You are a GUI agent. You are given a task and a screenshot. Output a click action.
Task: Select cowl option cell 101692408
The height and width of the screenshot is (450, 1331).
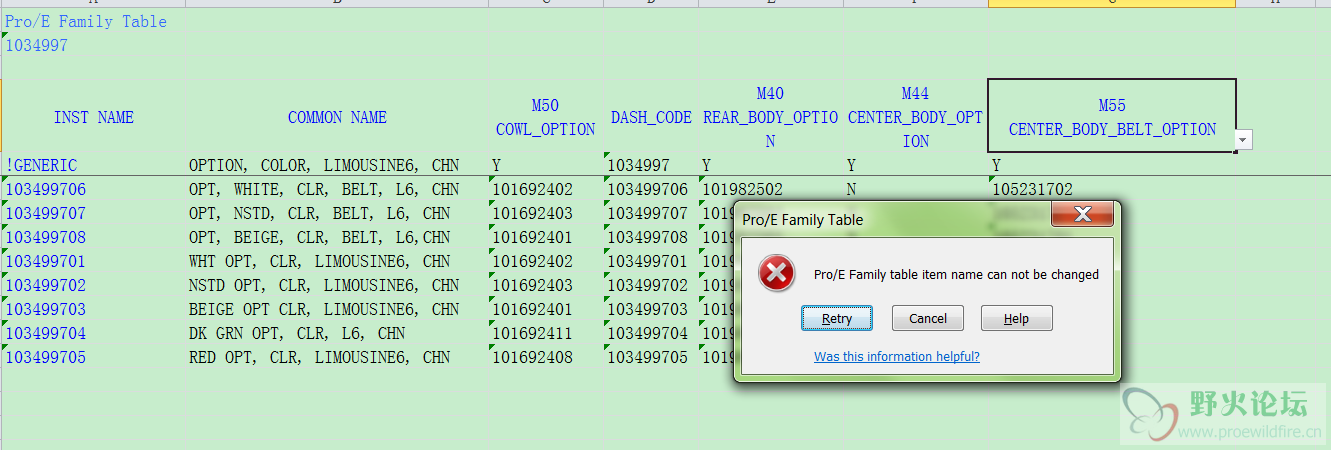click(x=546, y=357)
